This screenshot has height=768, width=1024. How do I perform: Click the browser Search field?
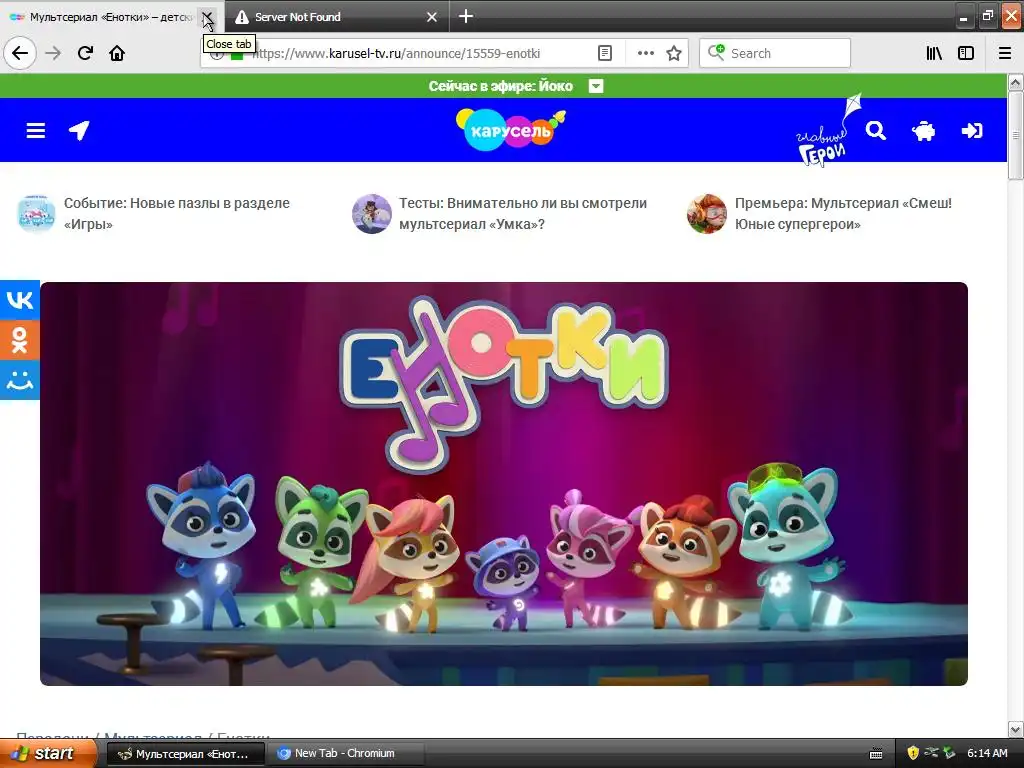point(775,53)
